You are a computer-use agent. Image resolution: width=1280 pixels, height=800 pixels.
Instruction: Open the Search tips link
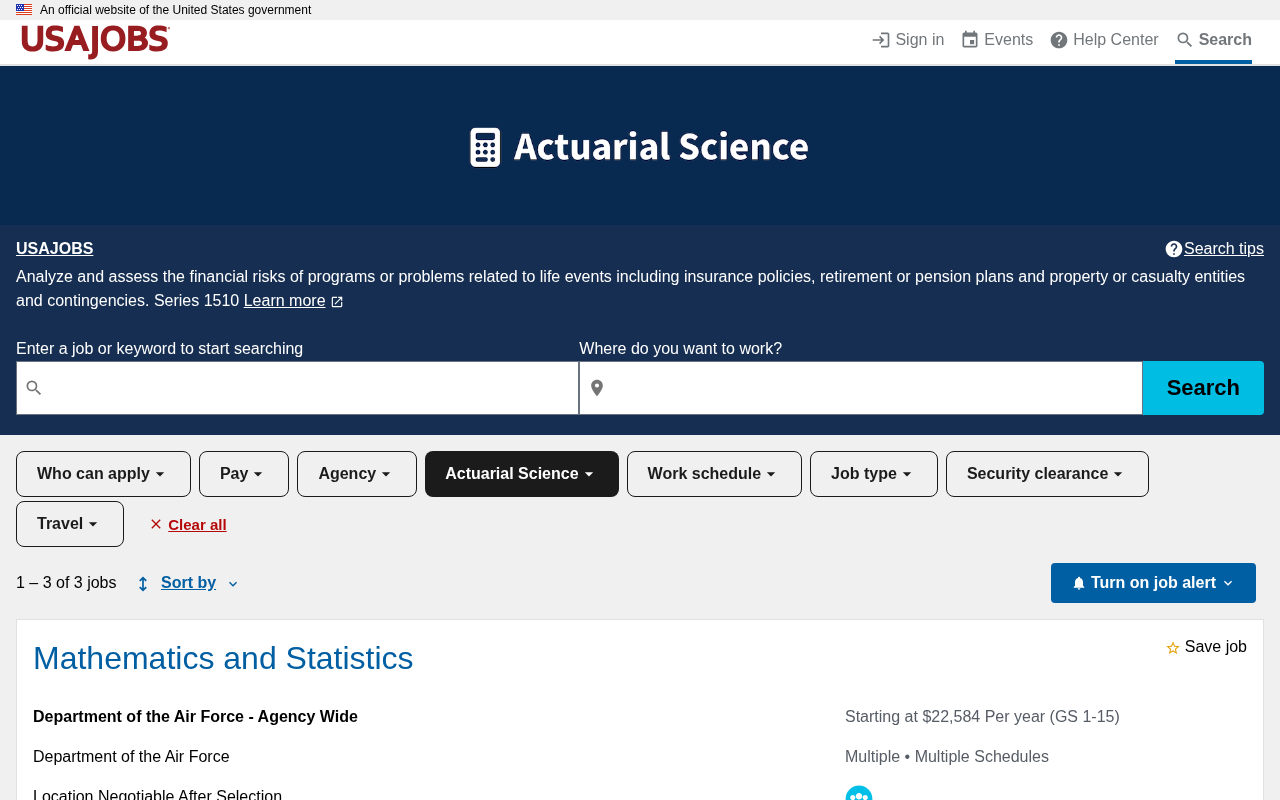[1224, 249]
